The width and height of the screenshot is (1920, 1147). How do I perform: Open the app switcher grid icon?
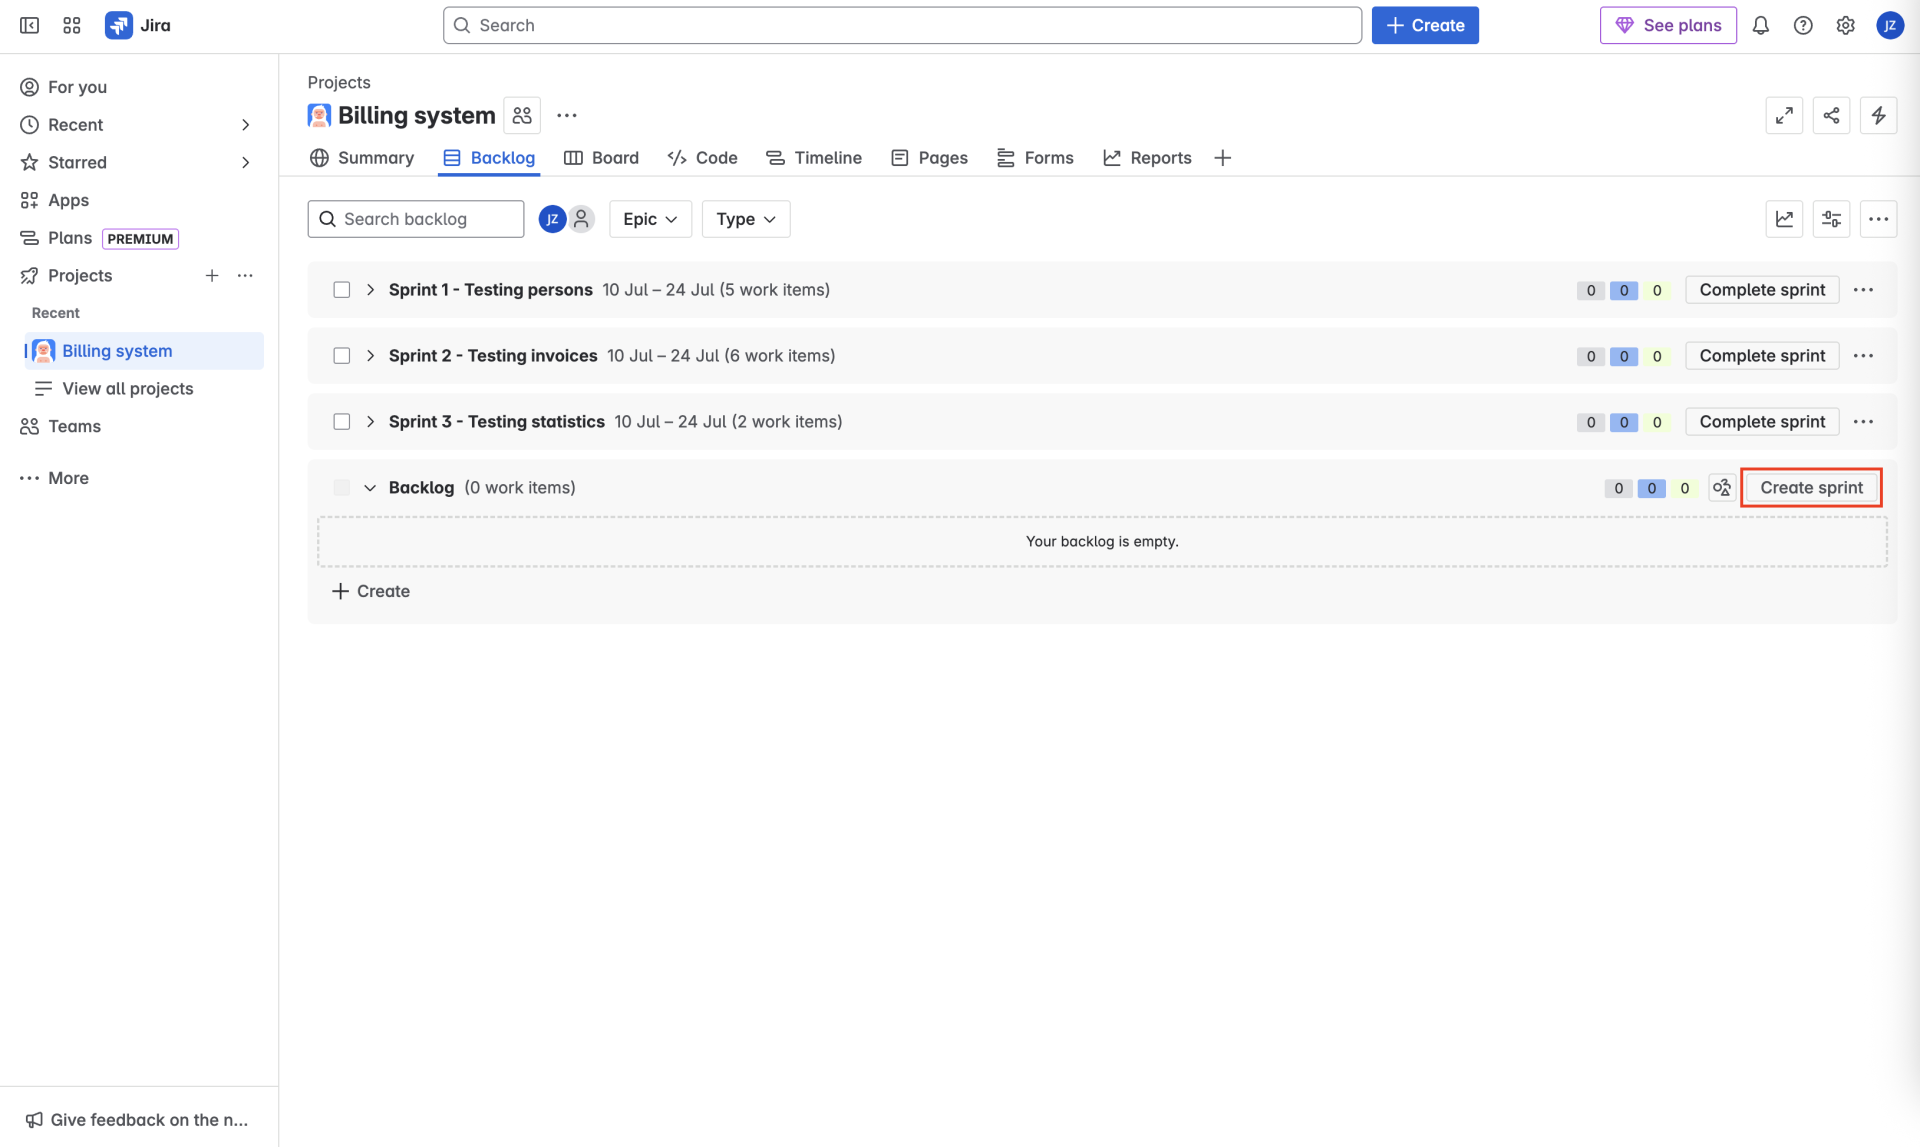point(71,26)
